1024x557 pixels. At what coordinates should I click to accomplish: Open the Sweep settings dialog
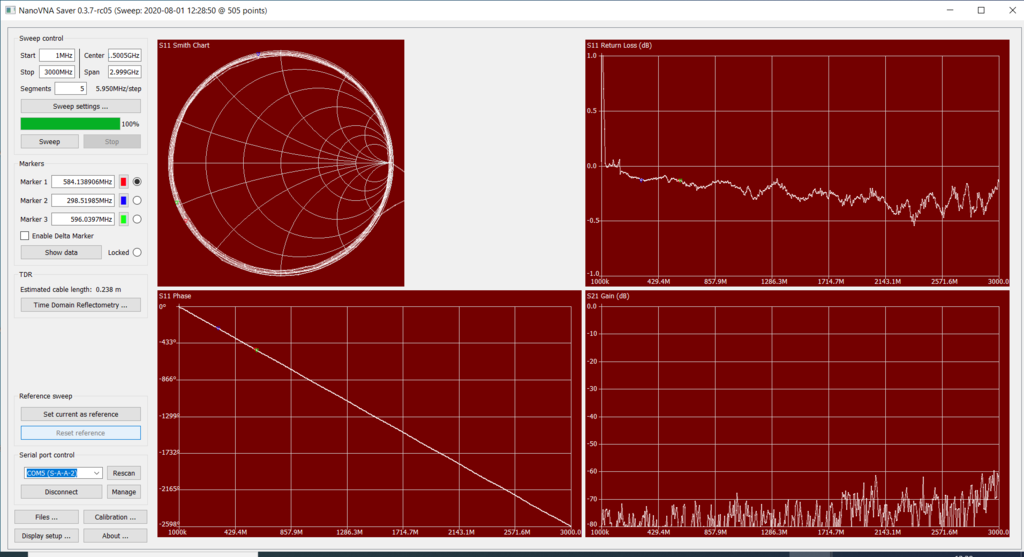[80, 106]
